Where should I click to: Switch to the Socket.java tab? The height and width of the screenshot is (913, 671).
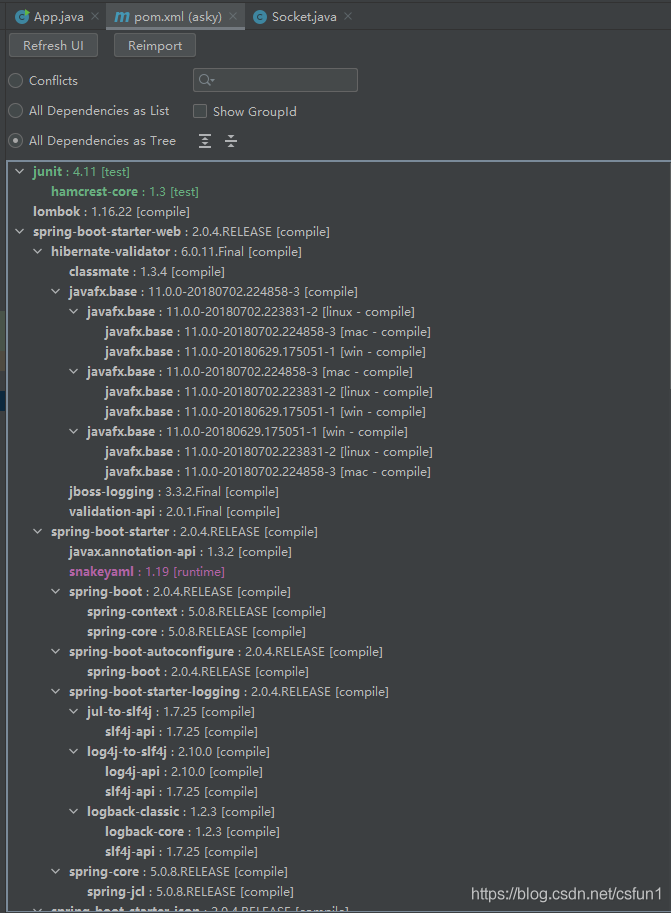click(303, 17)
